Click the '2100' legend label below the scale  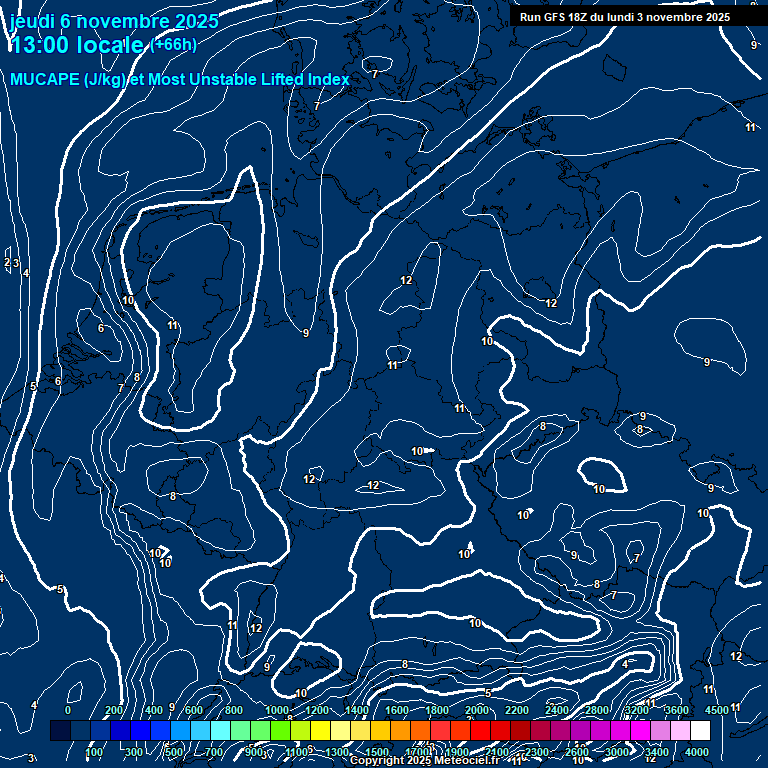pyautogui.click(x=497, y=752)
